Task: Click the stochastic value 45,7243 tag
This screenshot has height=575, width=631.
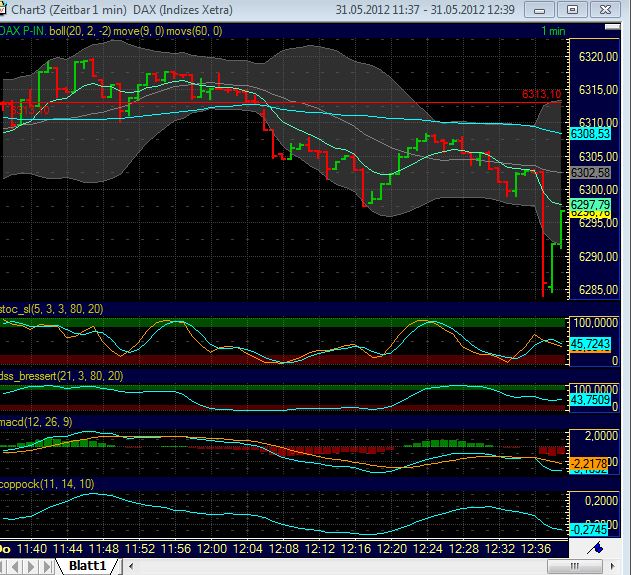Action: (x=590, y=344)
